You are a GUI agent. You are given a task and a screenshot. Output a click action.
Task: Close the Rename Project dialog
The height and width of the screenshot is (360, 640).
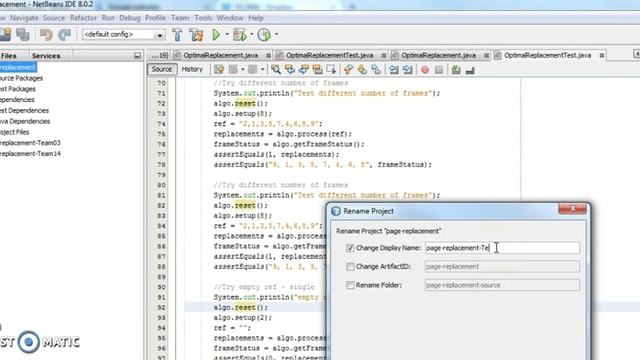pos(573,209)
